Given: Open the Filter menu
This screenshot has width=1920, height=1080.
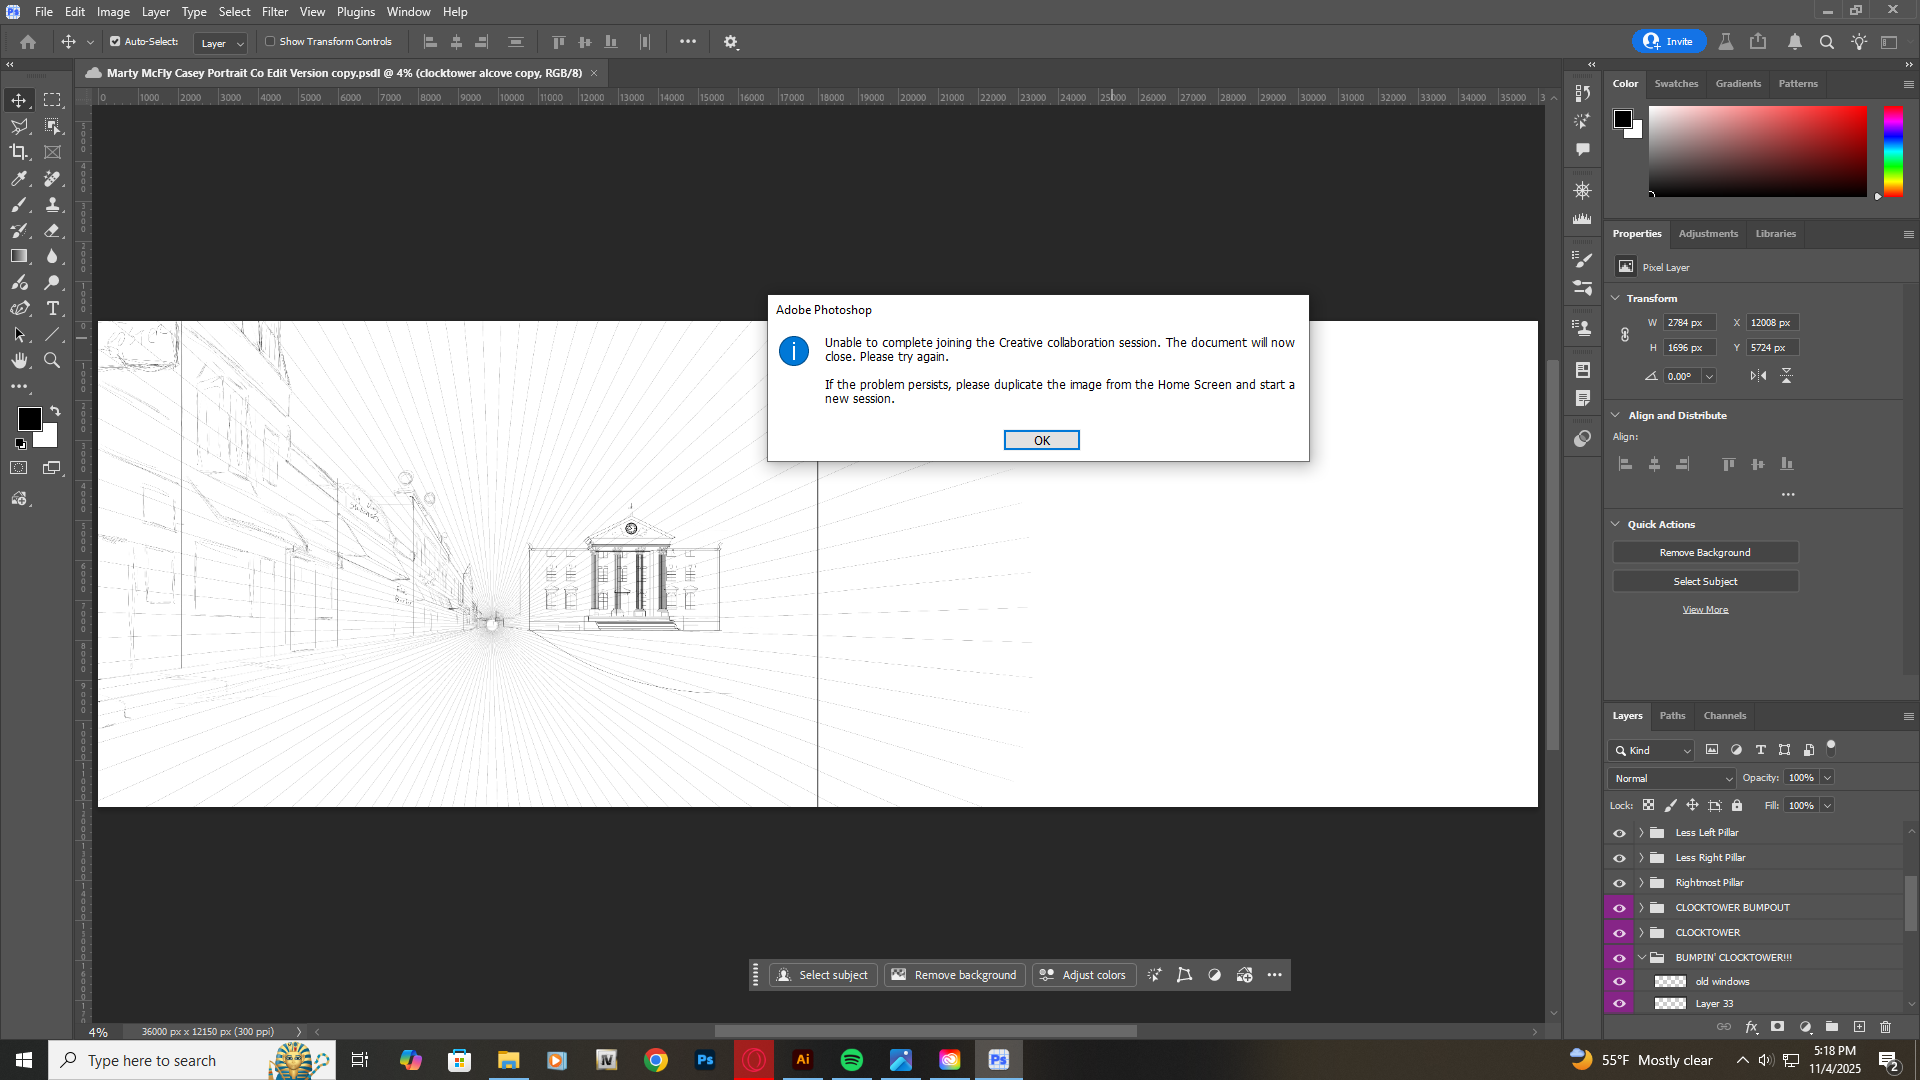Looking at the screenshot, I should pos(275,11).
